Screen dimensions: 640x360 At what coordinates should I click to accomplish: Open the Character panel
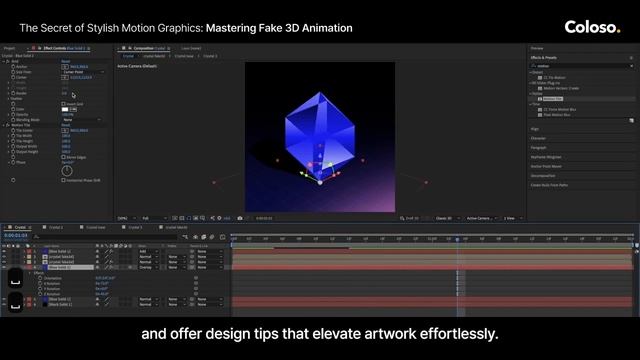point(538,138)
